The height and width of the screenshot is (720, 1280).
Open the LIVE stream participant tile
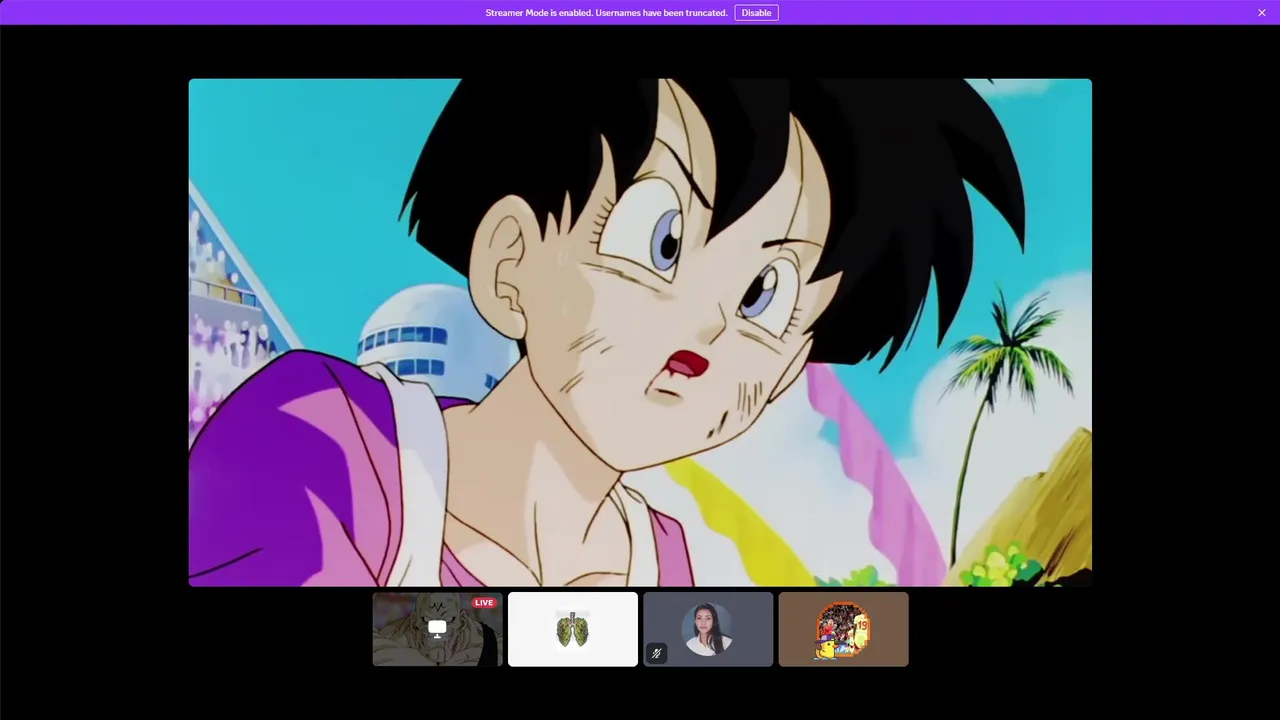(x=437, y=629)
